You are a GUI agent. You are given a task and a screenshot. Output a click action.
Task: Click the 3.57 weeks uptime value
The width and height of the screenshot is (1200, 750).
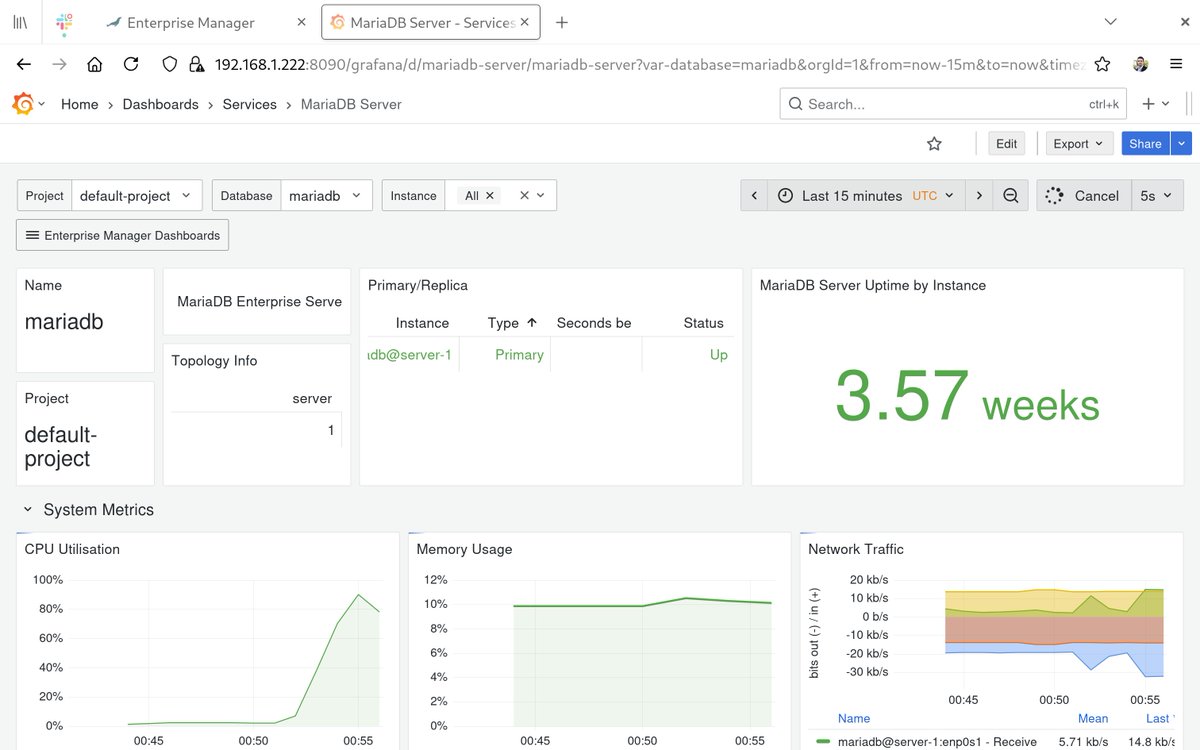(967, 396)
